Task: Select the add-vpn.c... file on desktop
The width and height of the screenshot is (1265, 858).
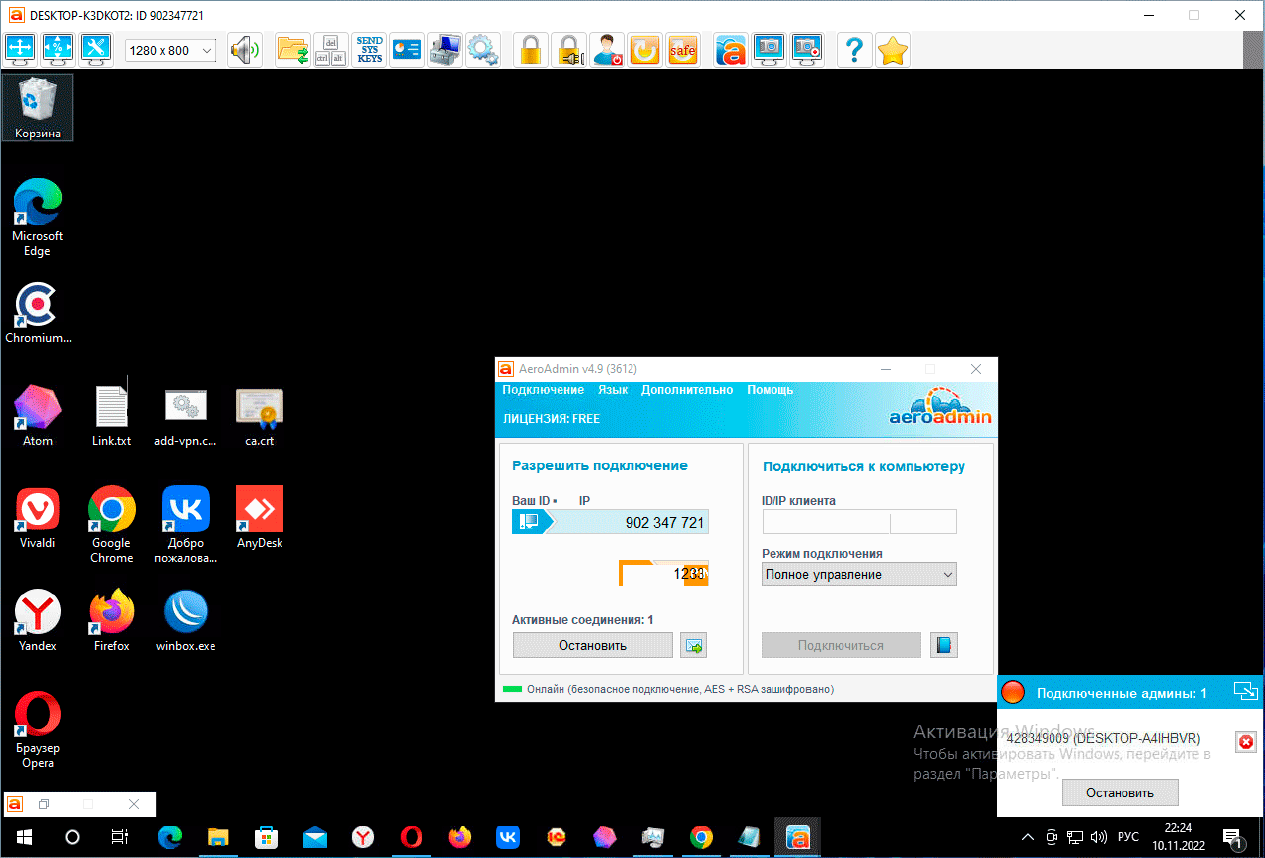Action: 185,415
